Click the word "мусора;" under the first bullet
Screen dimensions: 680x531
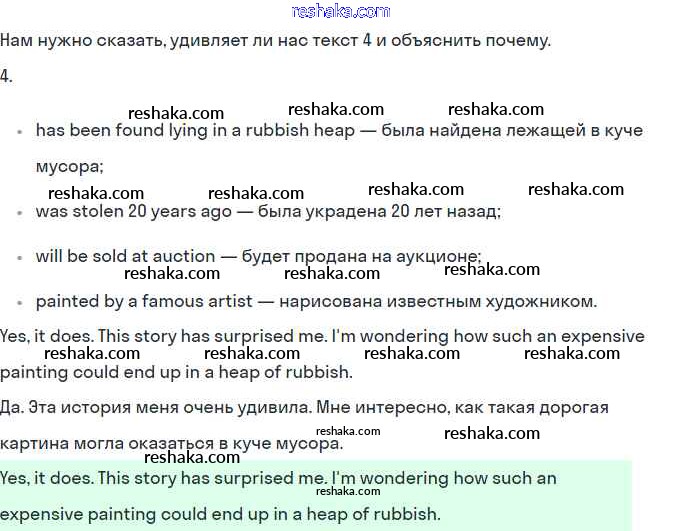coord(69,166)
